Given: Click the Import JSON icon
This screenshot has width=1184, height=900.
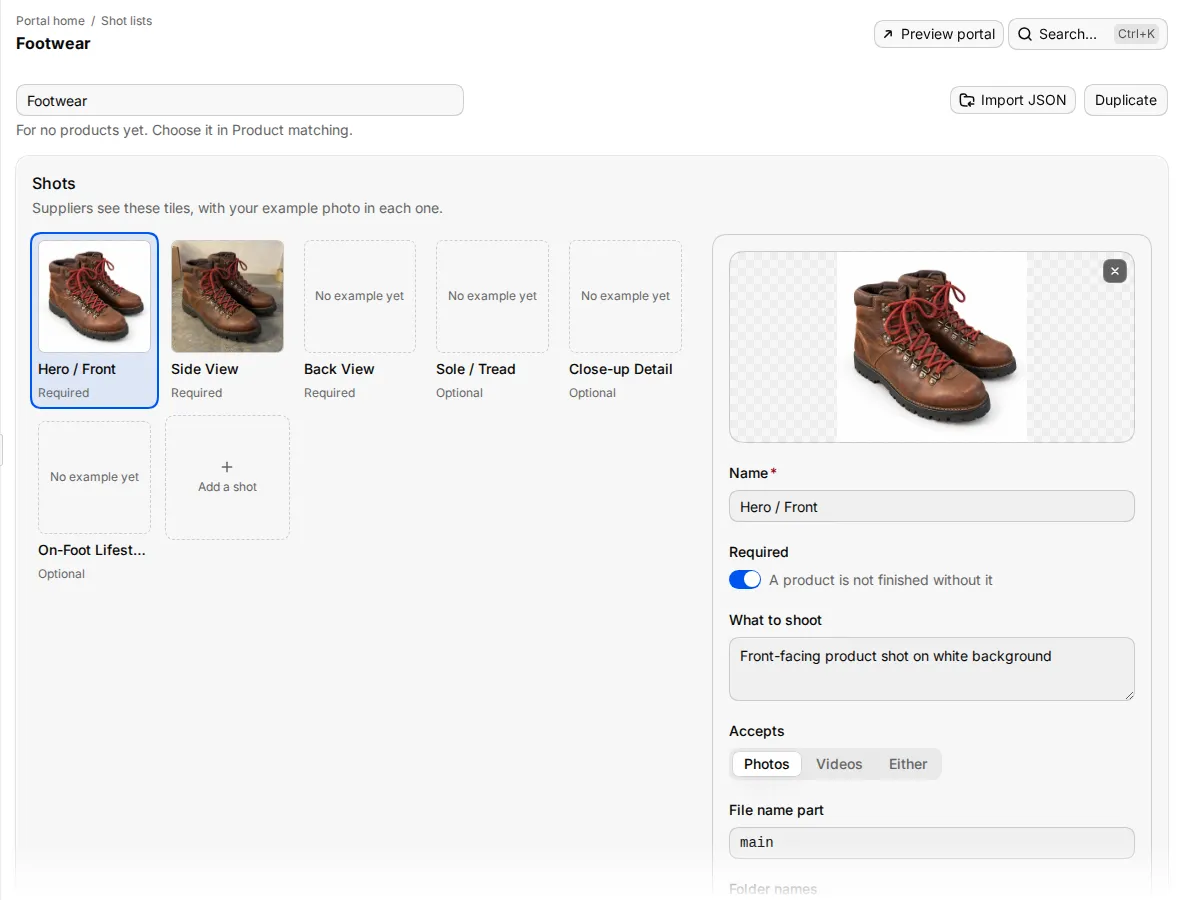Looking at the screenshot, I should (x=967, y=100).
